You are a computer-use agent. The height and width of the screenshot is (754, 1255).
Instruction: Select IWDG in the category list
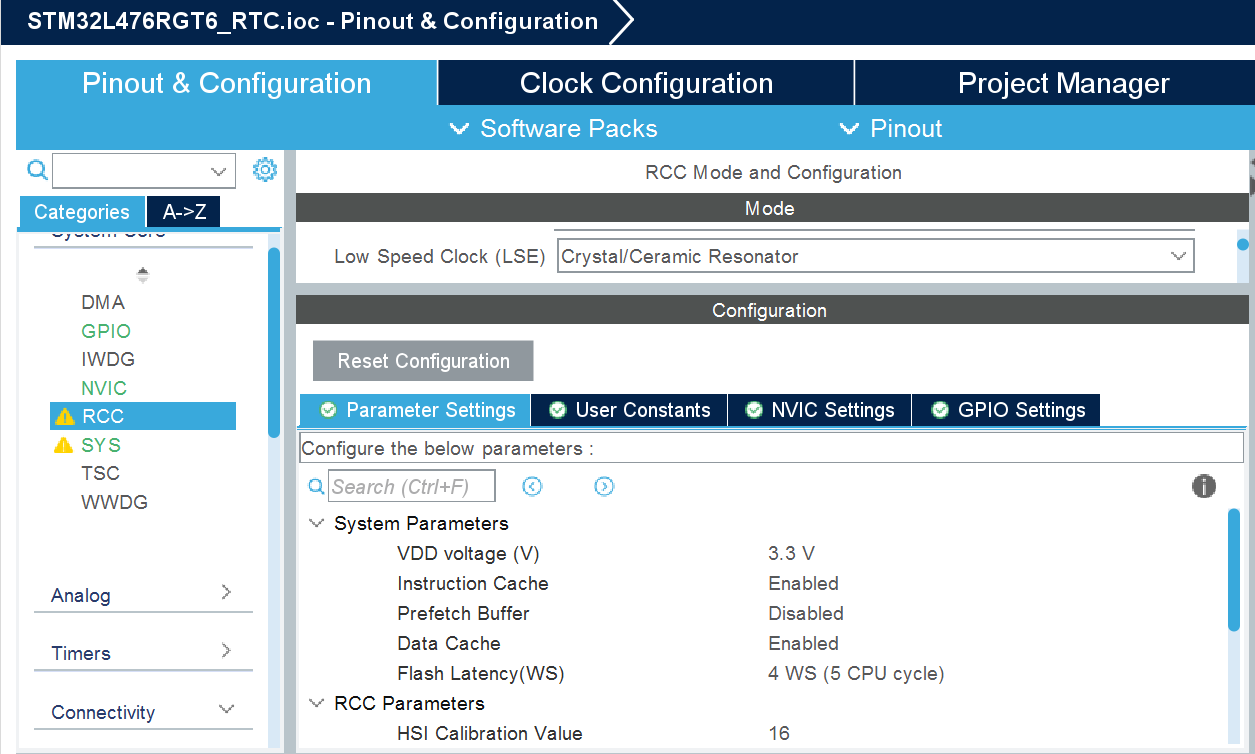[108, 359]
